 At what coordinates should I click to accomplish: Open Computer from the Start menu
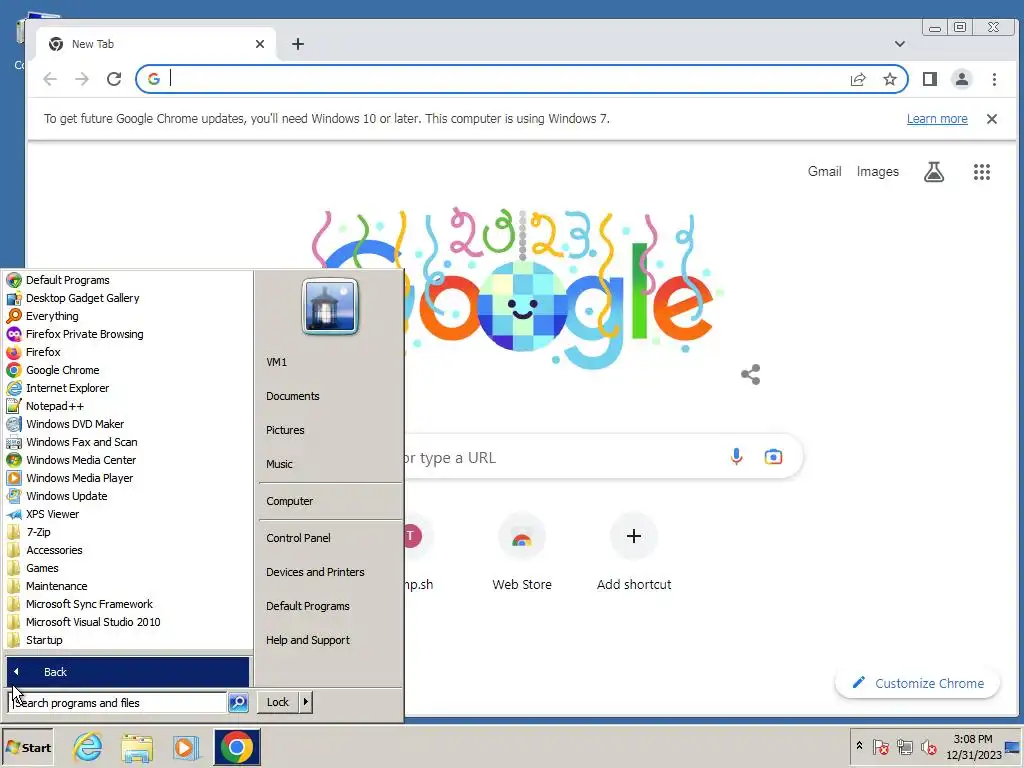(289, 501)
